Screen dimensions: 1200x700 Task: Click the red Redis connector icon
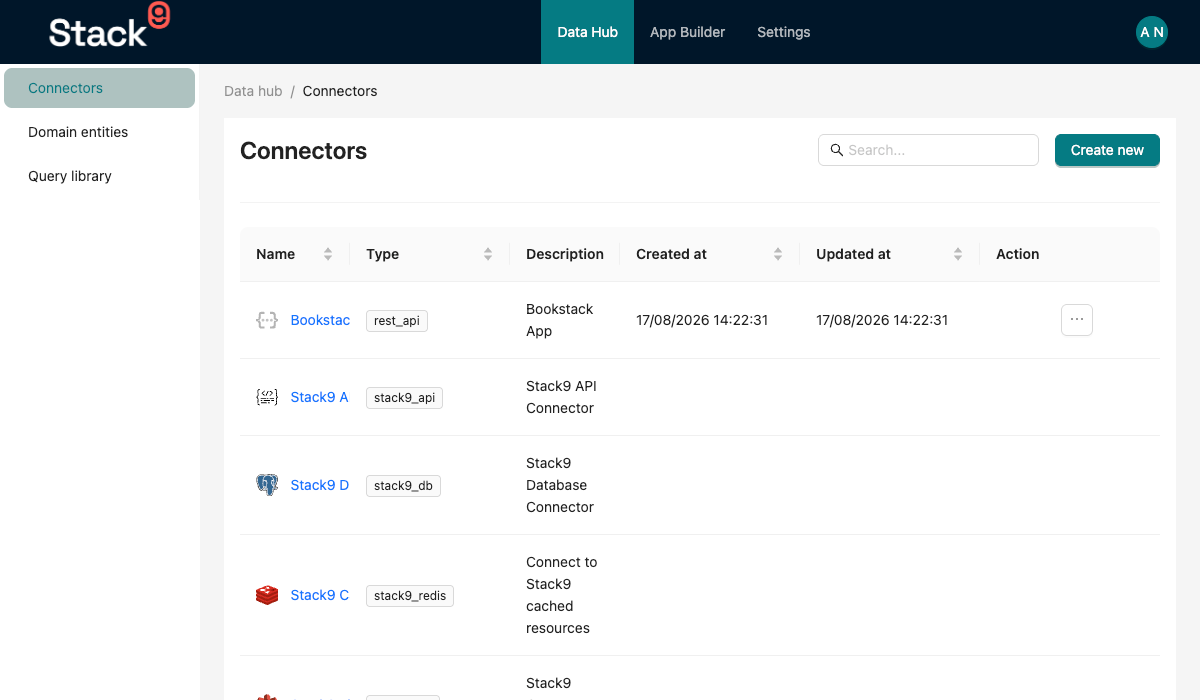267,595
